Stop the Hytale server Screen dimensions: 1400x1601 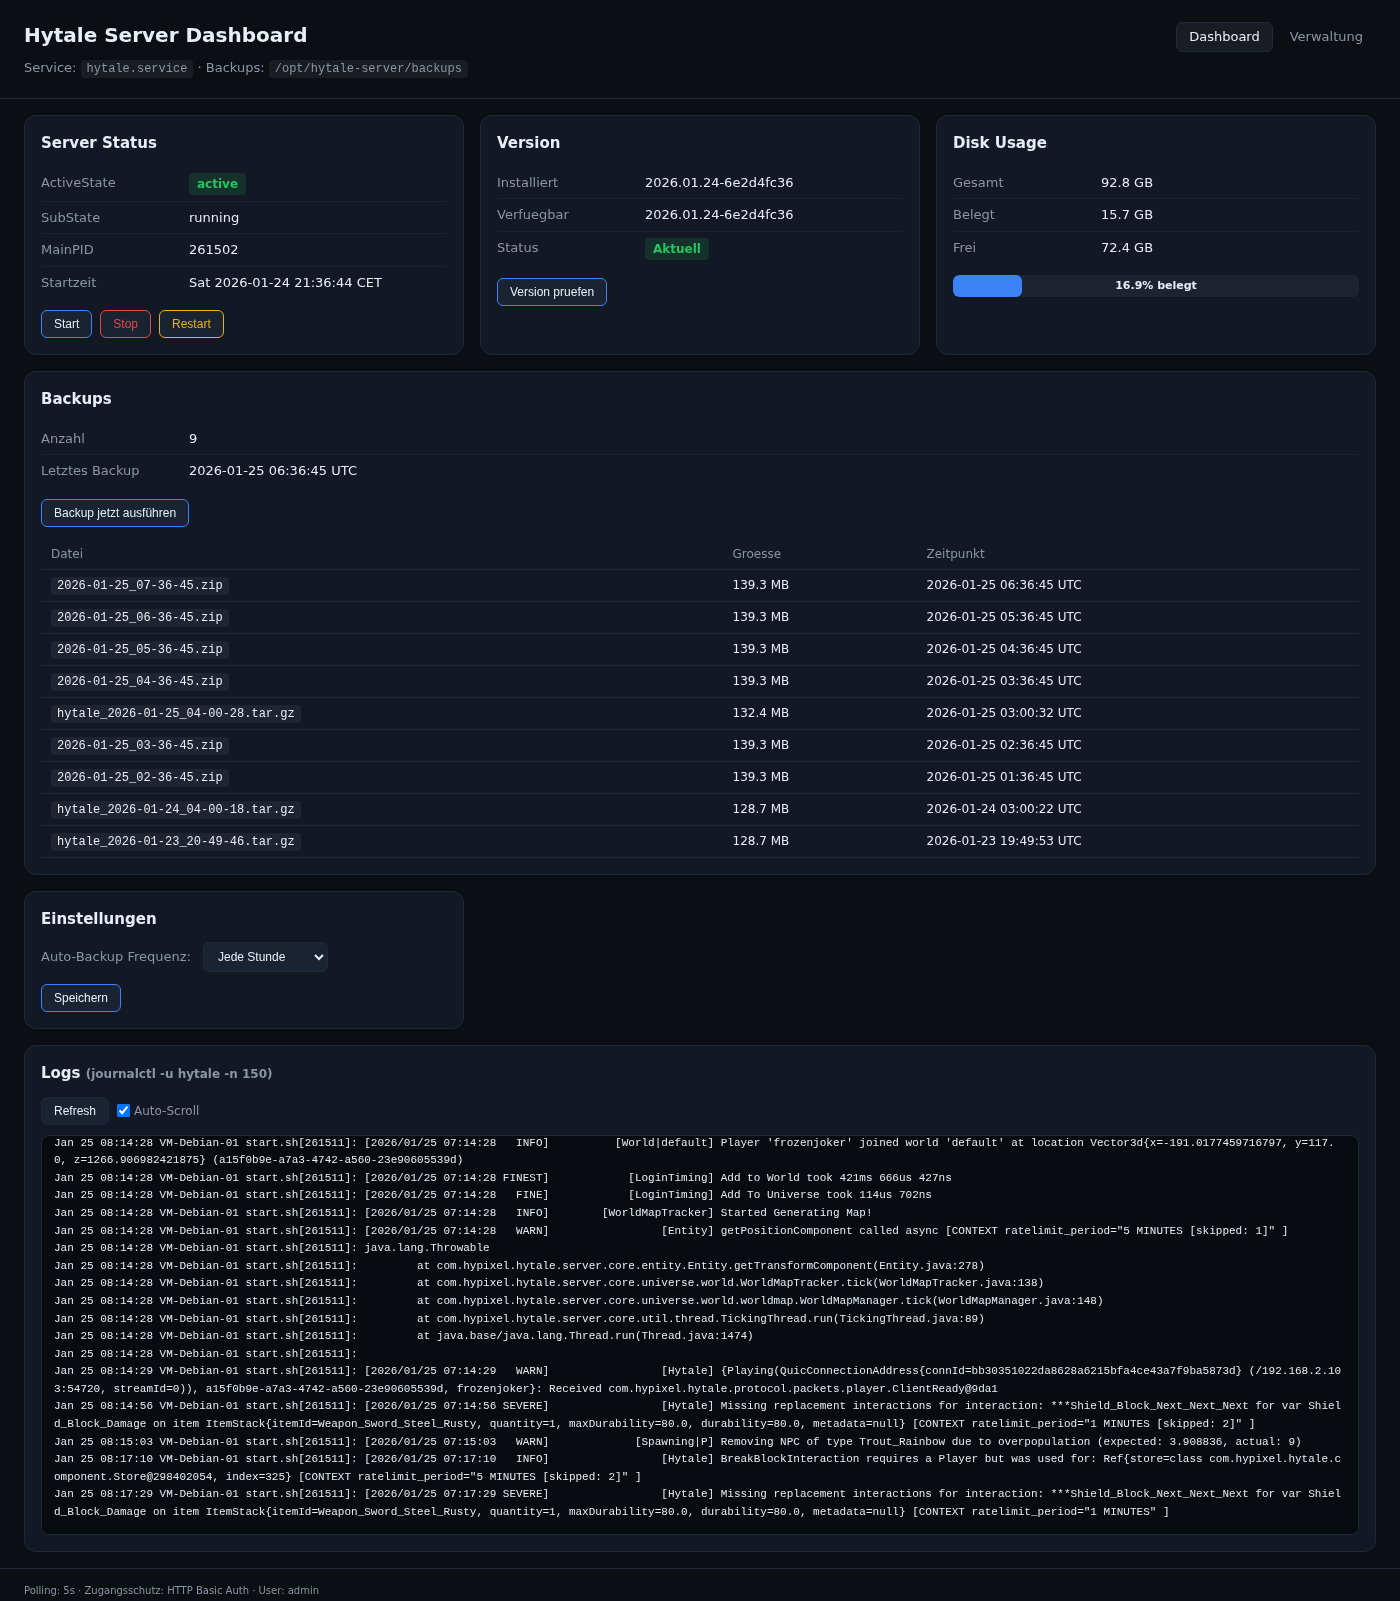(125, 324)
